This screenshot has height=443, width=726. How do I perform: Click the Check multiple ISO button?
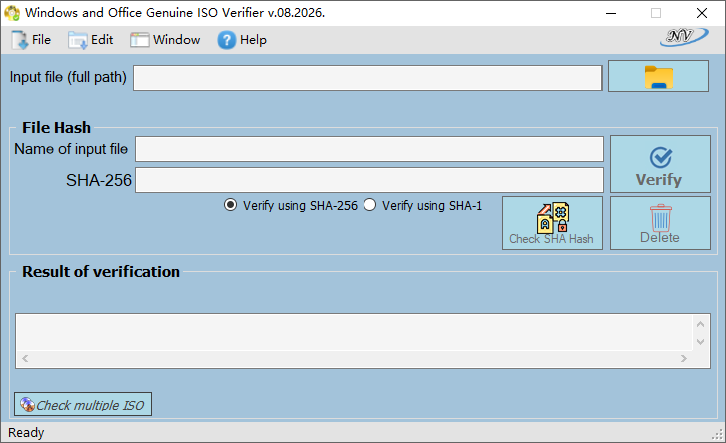pyautogui.click(x=83, y=405)
